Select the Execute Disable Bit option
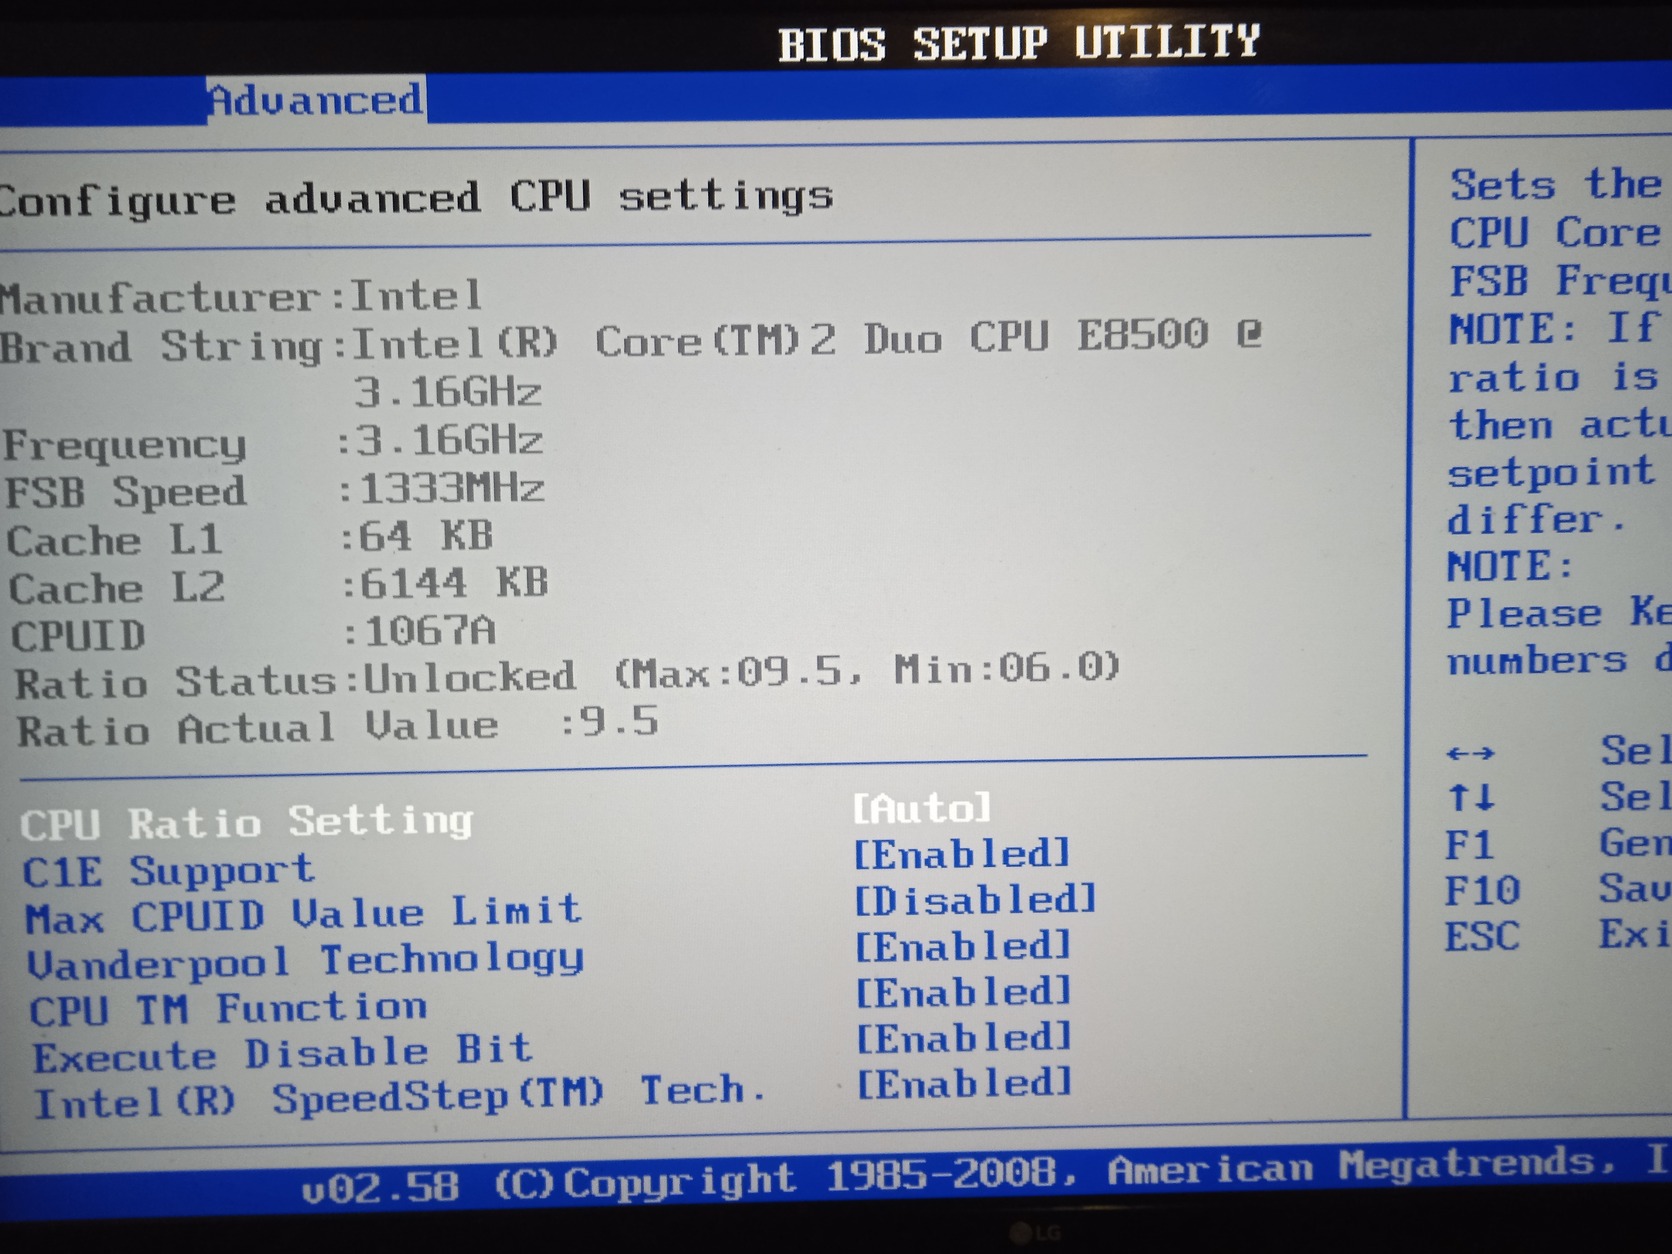Image resolution: width=1672 pixels, height=1254 pixels. pos(282,1054)
